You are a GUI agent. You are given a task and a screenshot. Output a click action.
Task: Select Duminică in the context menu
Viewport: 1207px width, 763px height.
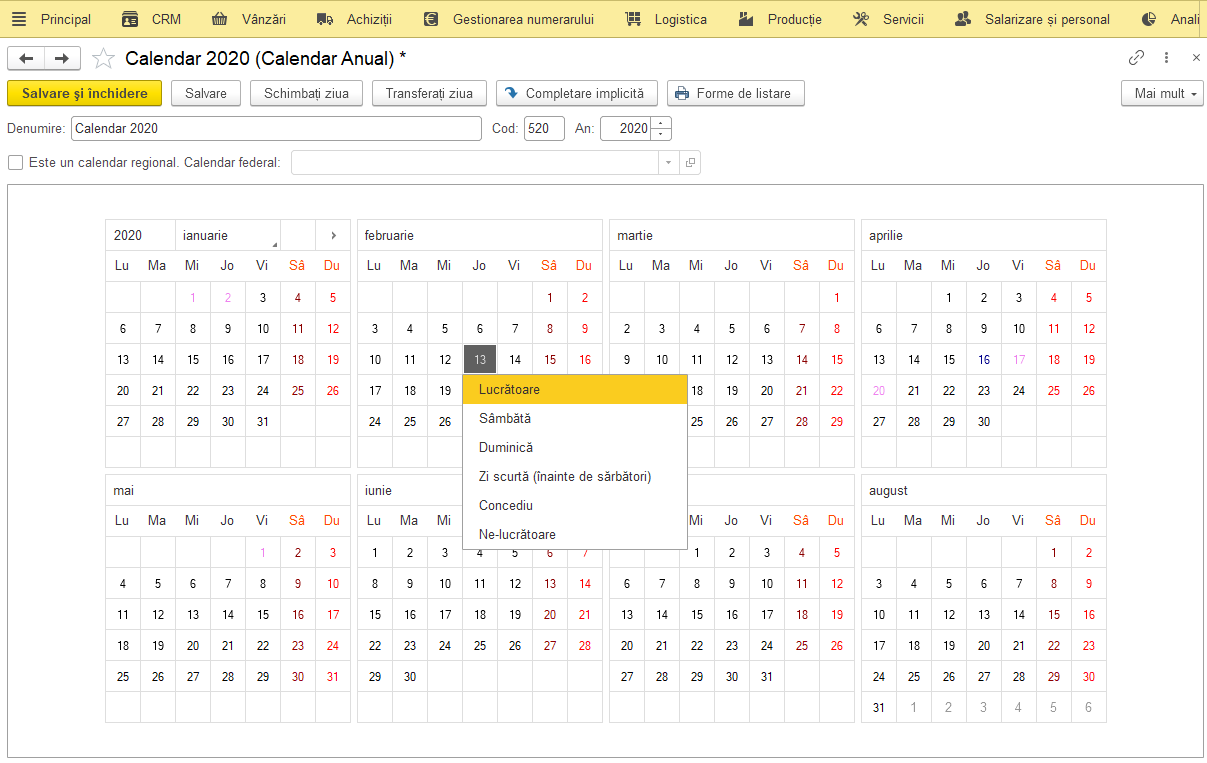coord(575,447)
